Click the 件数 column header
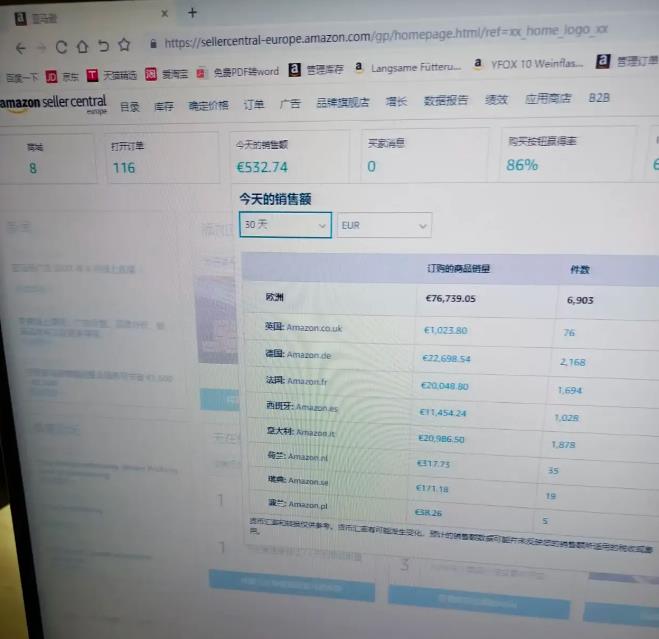Viewport: 659px width, 639px height. 580,269
